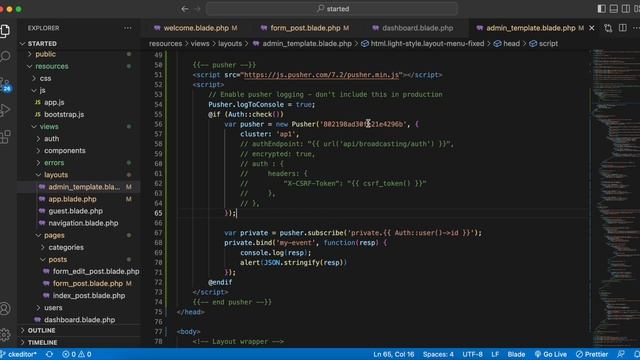Toggle primary side bar layout icon
This screenshot has width=640, height=360.
coord(601,9)
